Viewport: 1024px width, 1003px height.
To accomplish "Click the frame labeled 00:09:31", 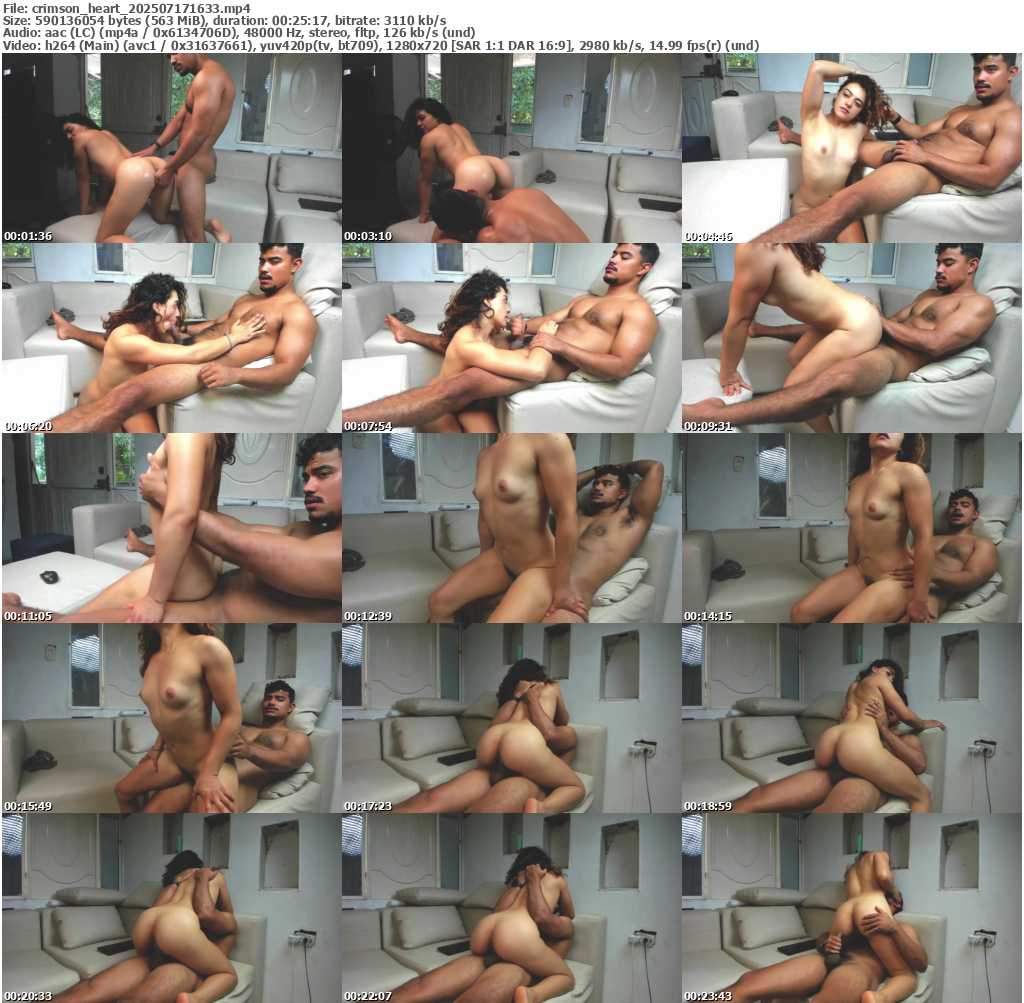I will point(851,338).
